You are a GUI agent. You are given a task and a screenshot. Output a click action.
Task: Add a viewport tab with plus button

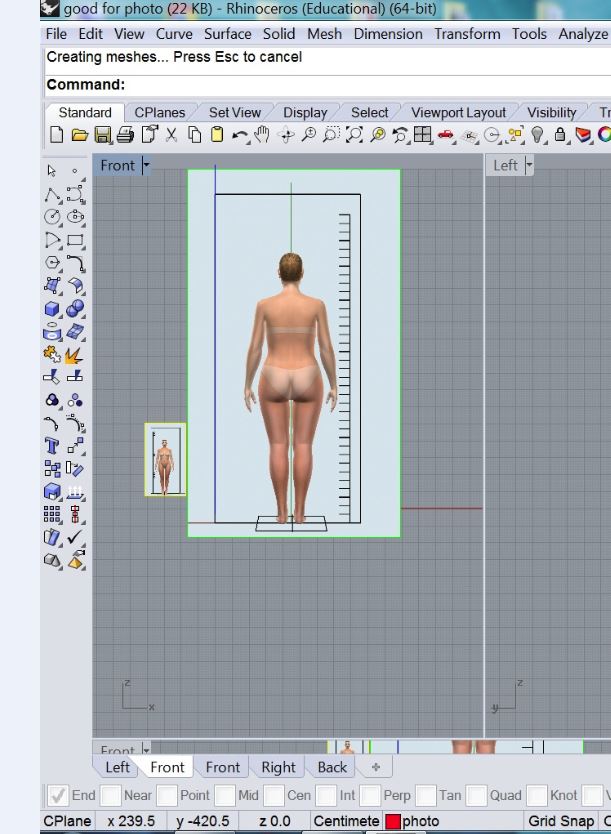376,768
